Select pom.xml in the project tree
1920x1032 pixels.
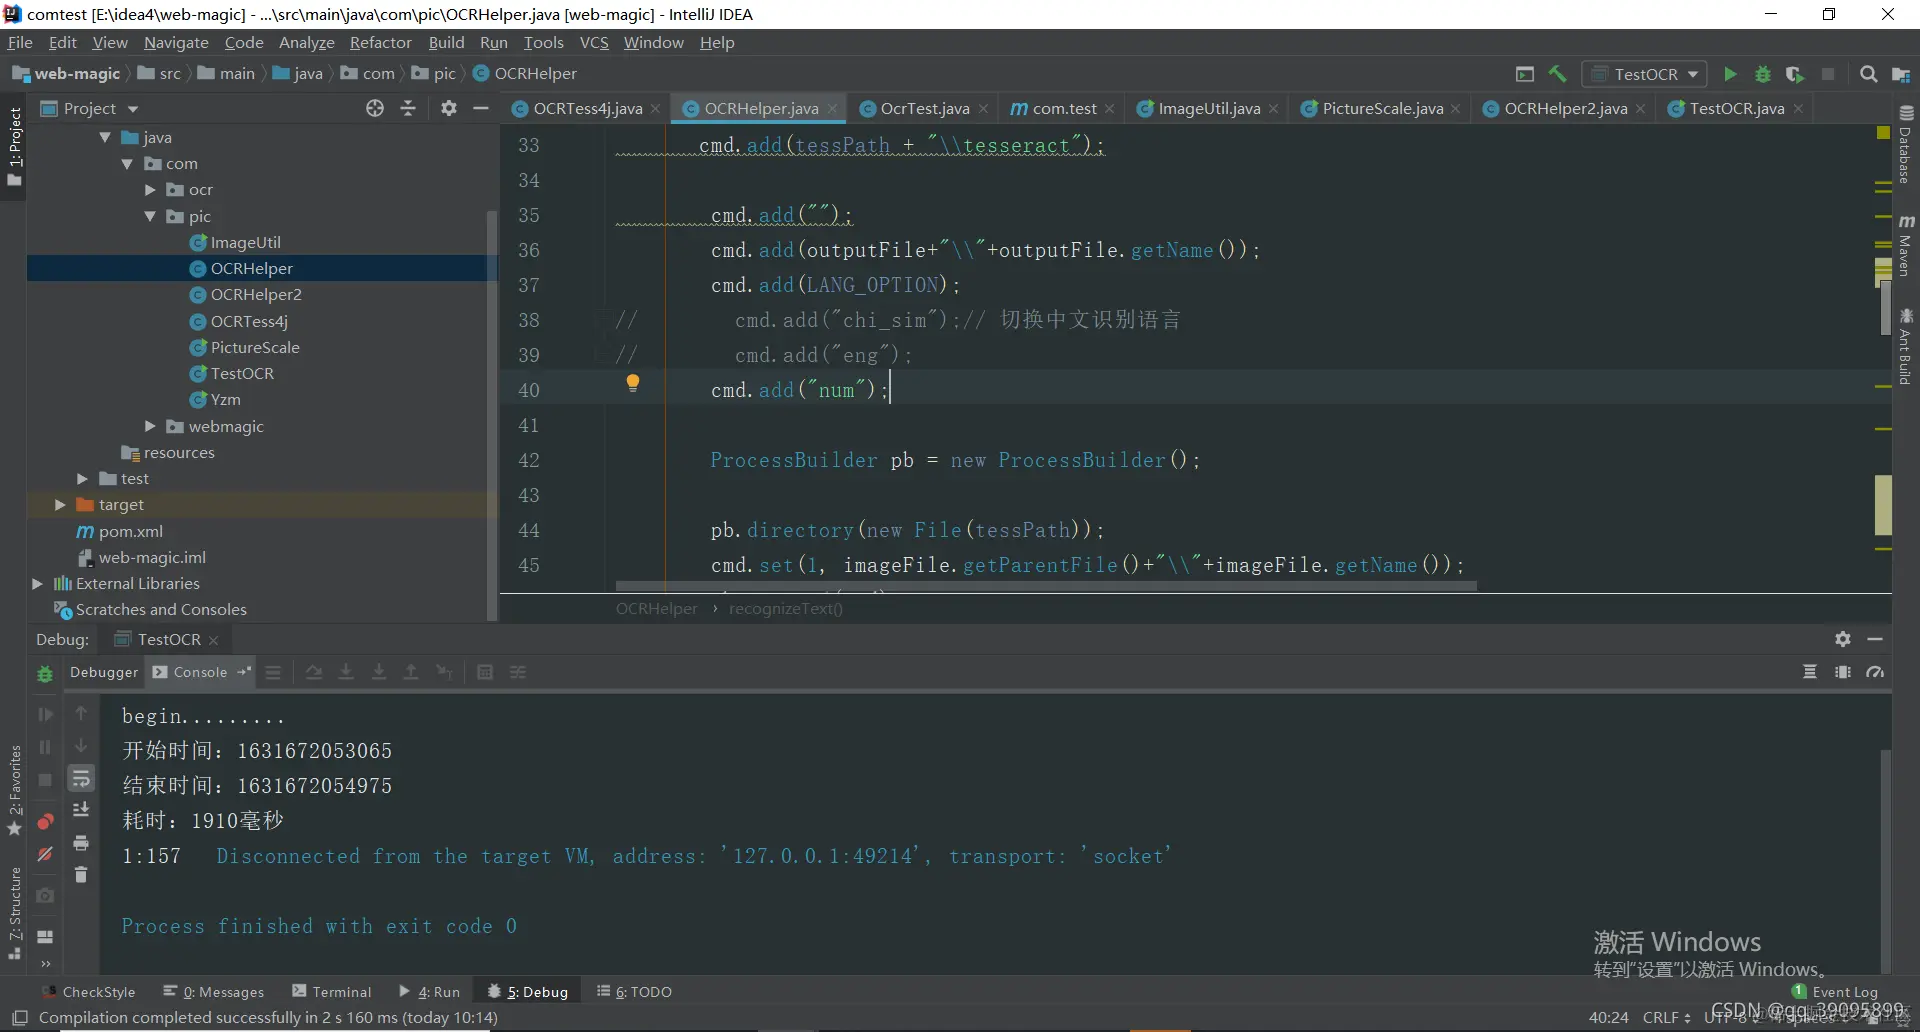(130, 532)
